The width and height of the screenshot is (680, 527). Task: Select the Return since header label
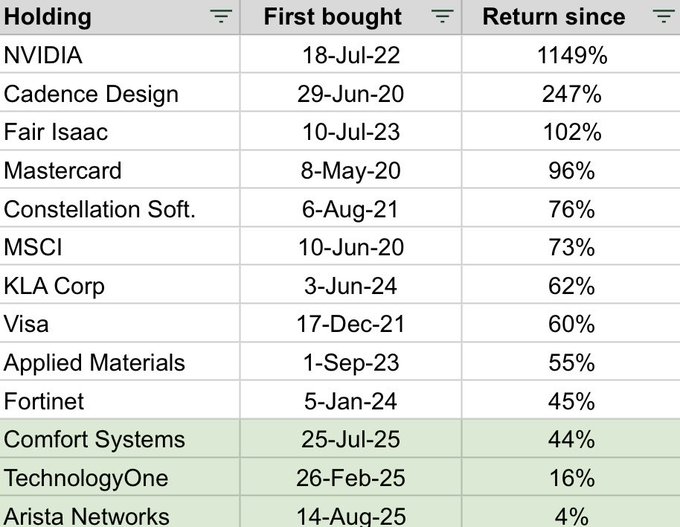[554, 17]
